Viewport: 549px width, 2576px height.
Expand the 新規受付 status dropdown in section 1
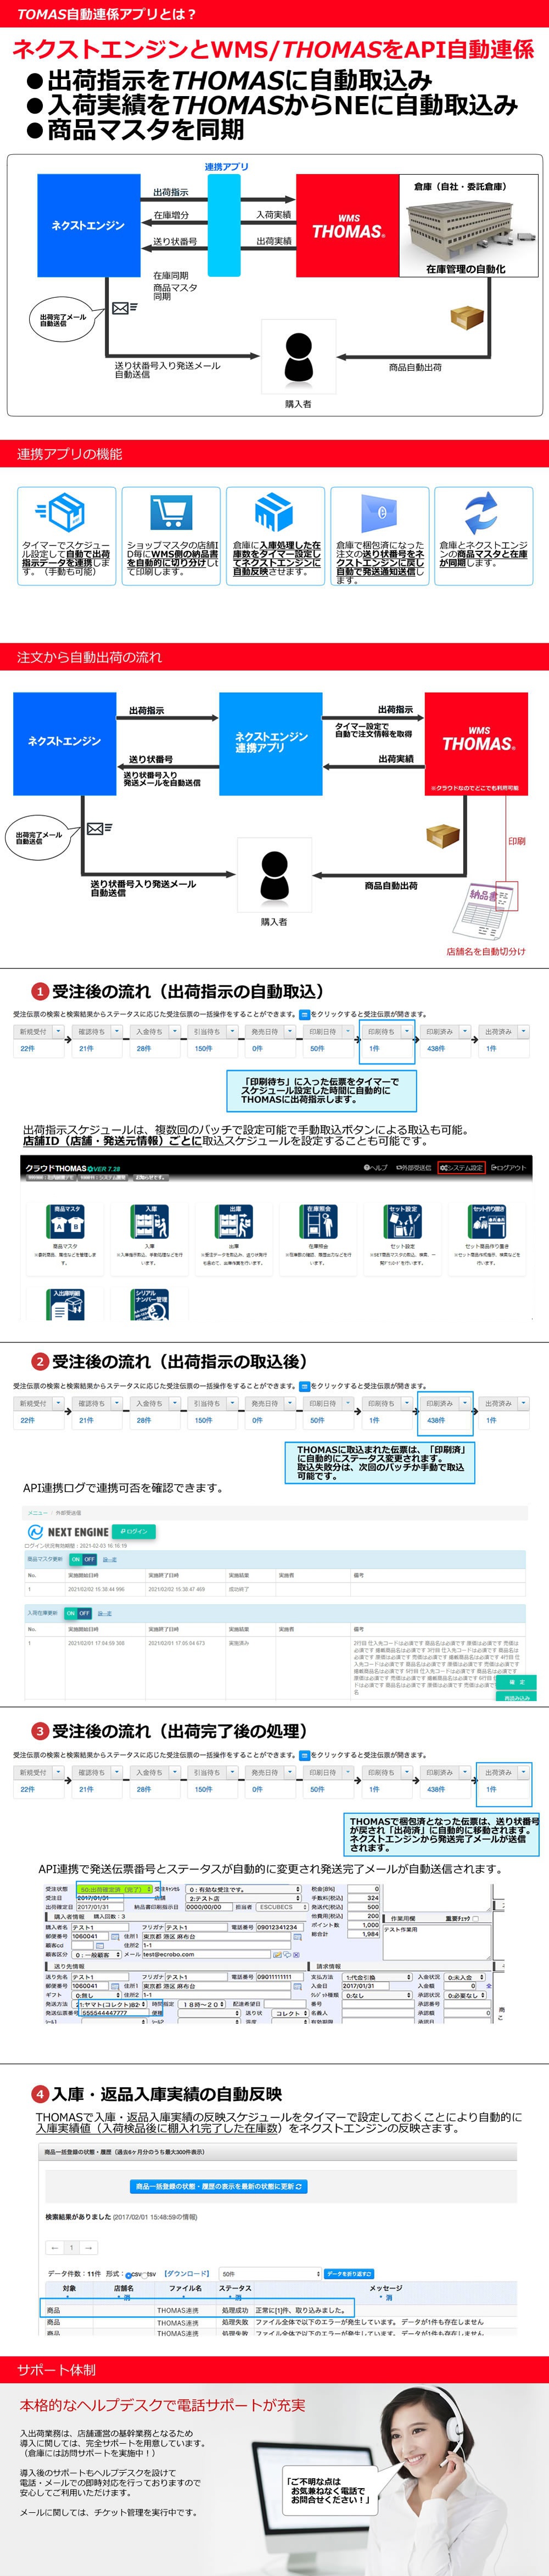click(57, 1031)
